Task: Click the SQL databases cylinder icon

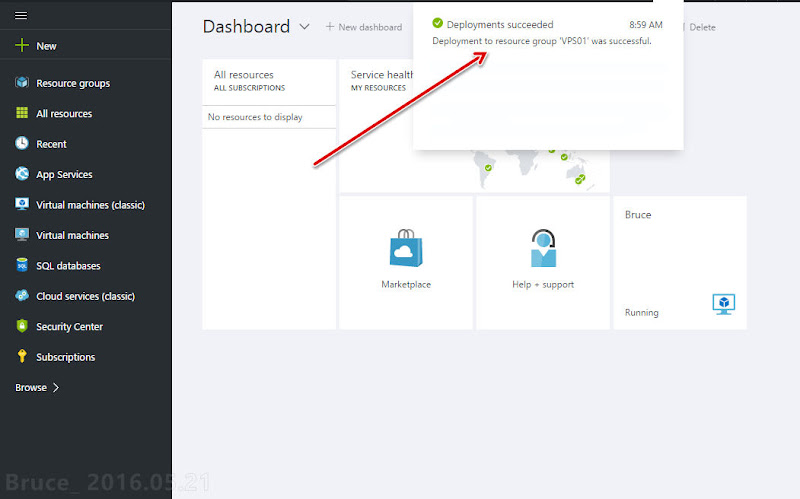Action: pyautogui.click(x=22, y=265)
